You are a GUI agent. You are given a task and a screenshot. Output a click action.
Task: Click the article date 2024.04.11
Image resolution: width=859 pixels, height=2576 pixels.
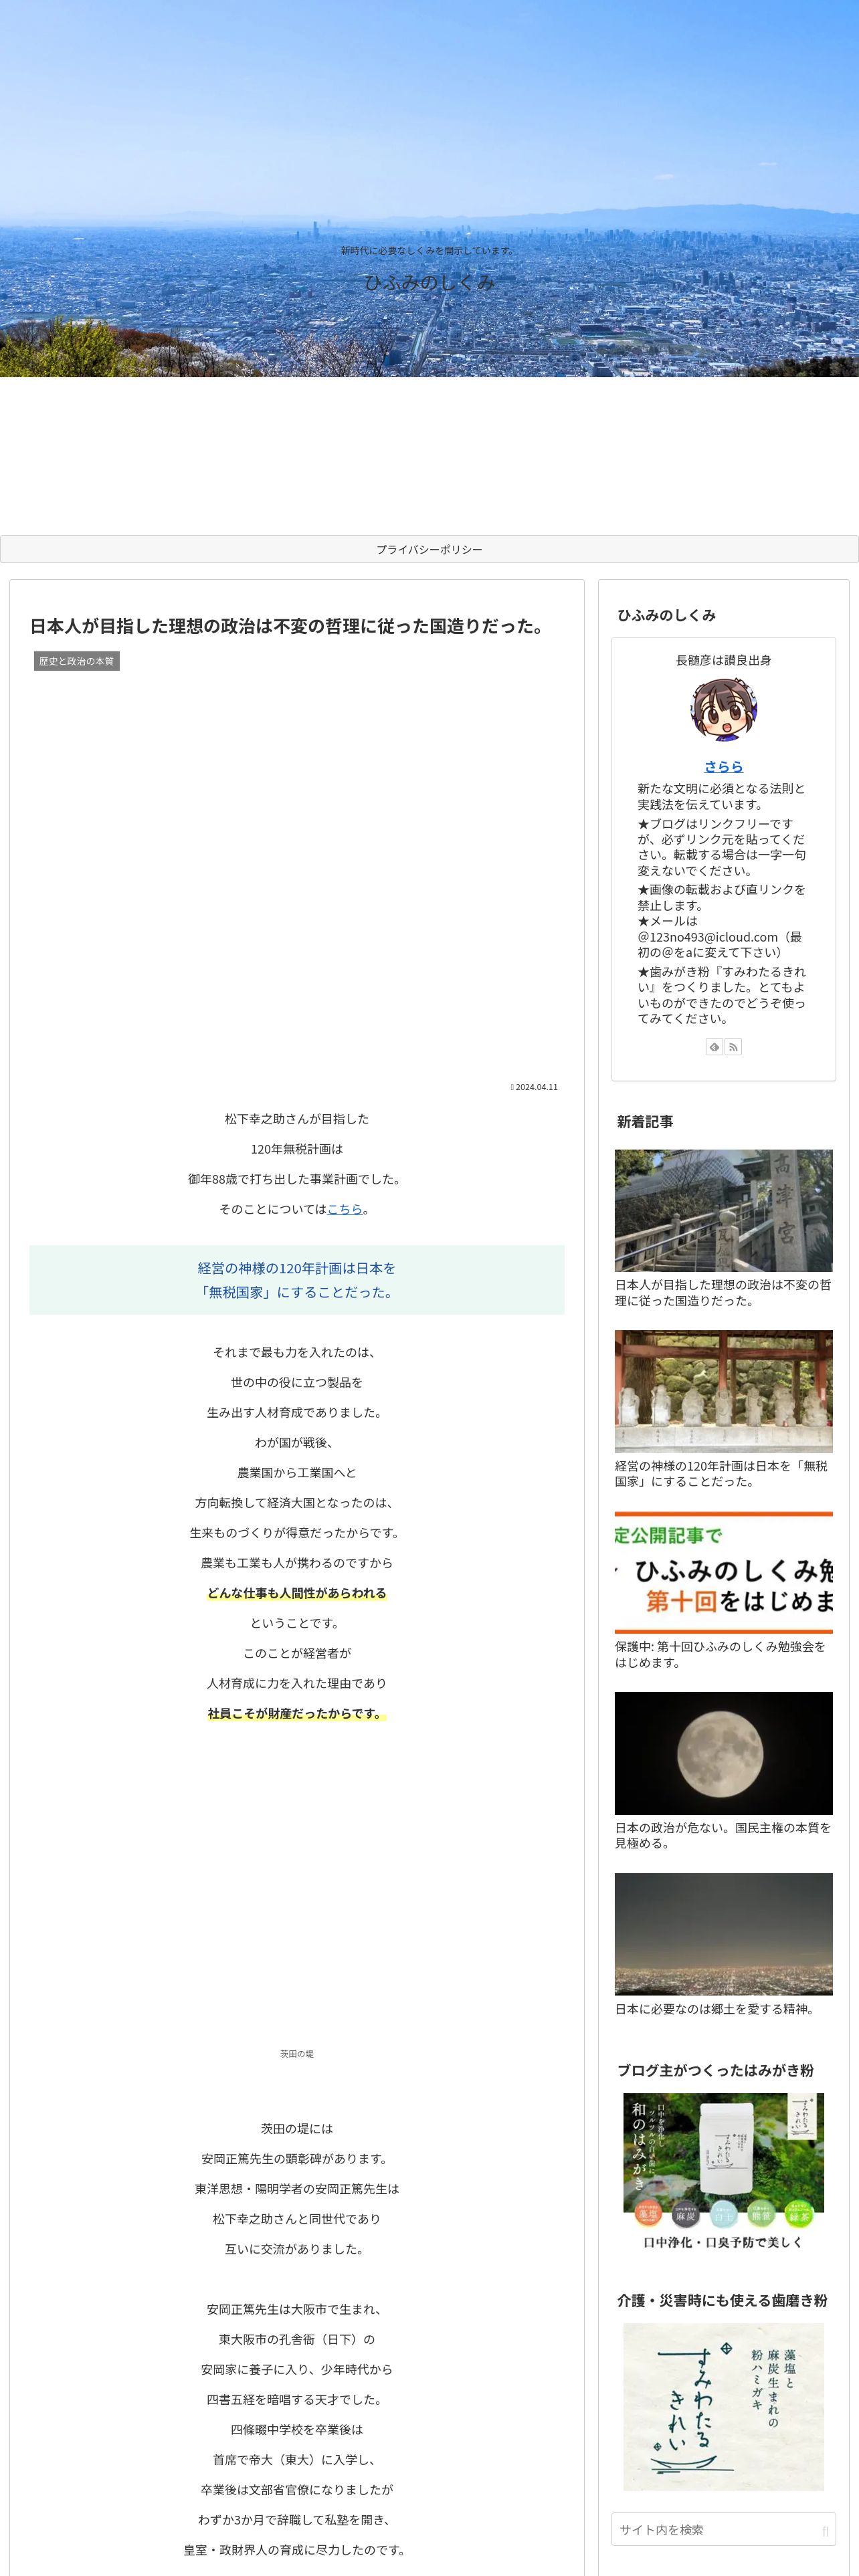[535, 1087]
